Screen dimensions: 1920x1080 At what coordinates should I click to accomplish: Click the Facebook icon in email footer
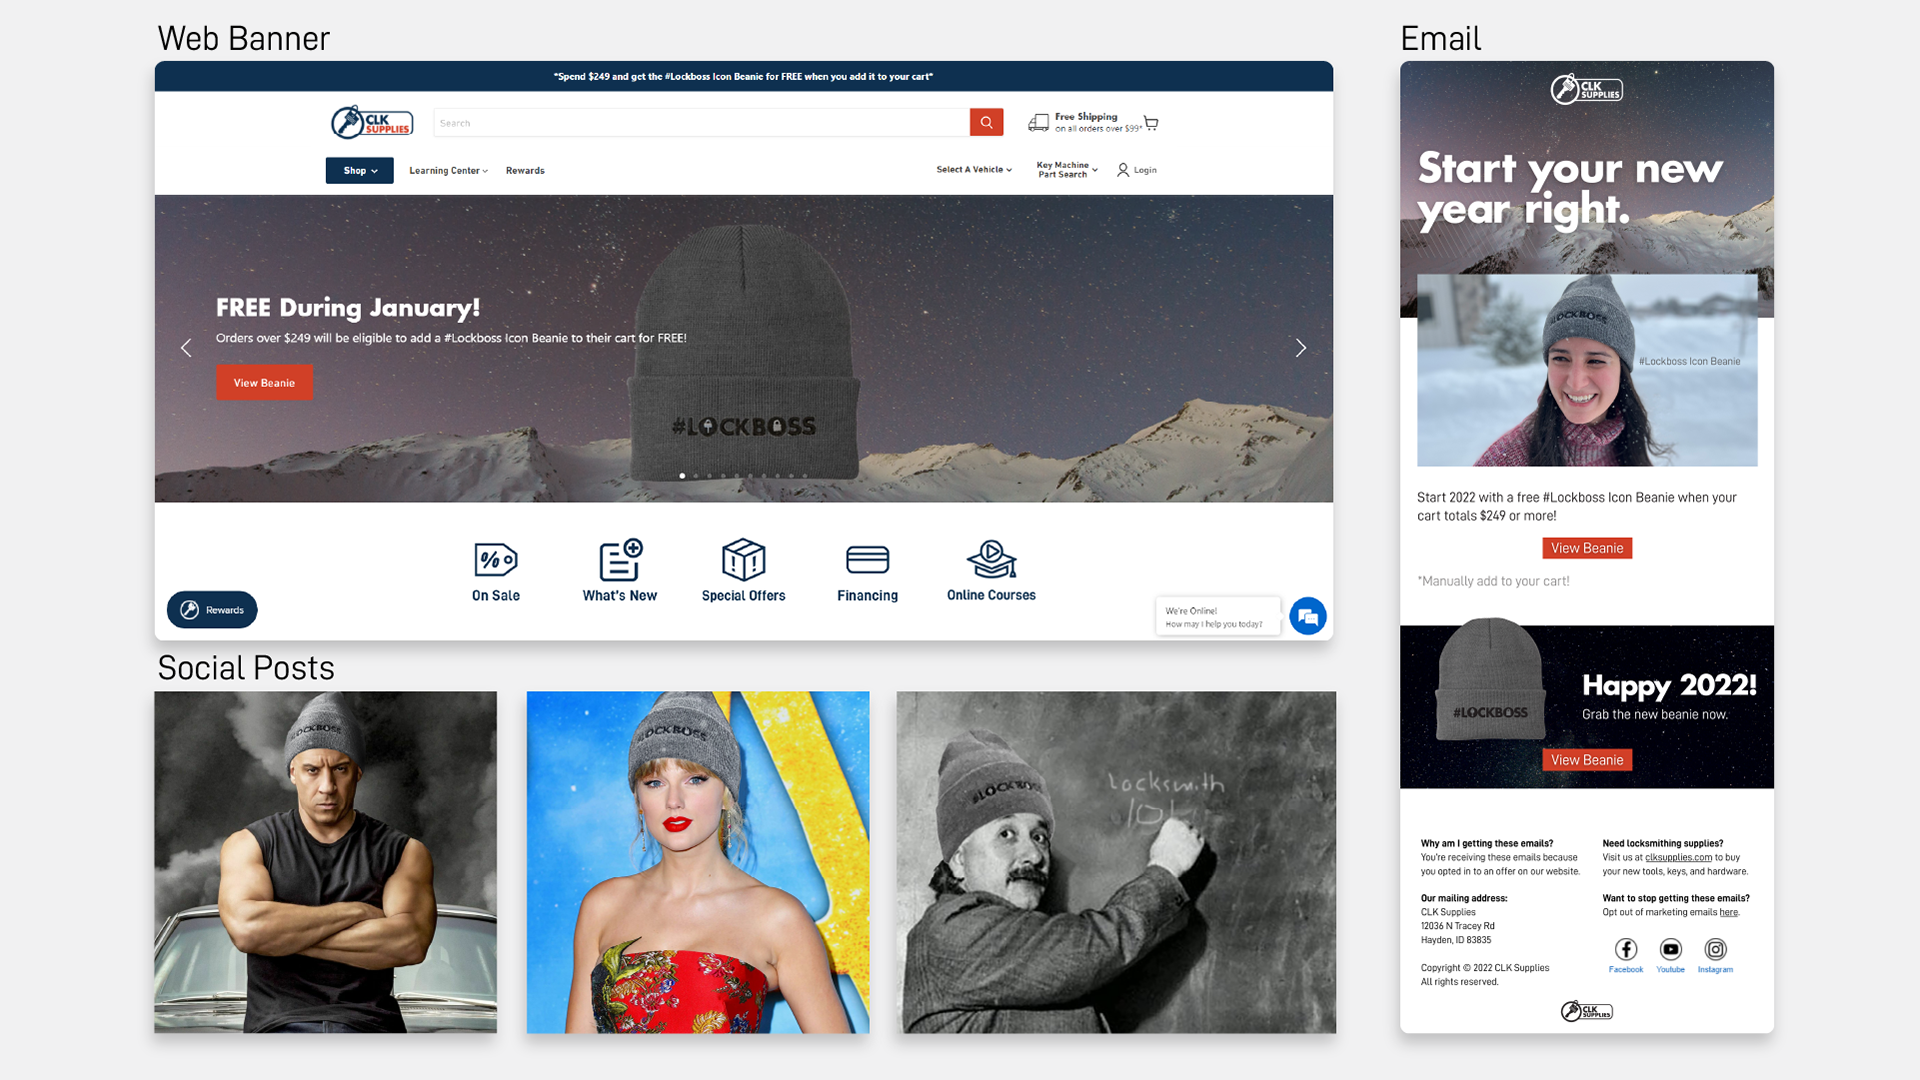pyautogui.click(x=1626, y=949)
